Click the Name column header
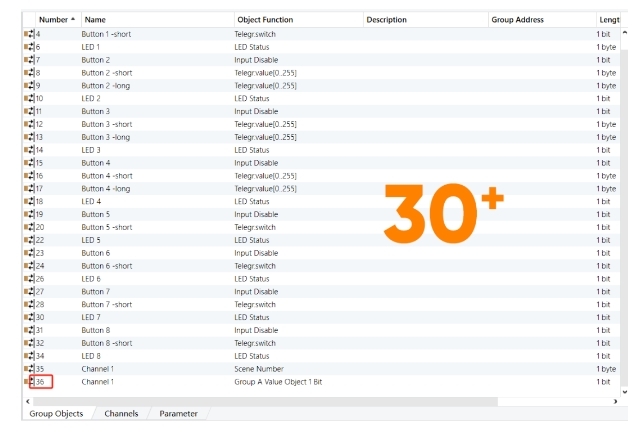This screenshot has width=638, height=438. point(95,19)
